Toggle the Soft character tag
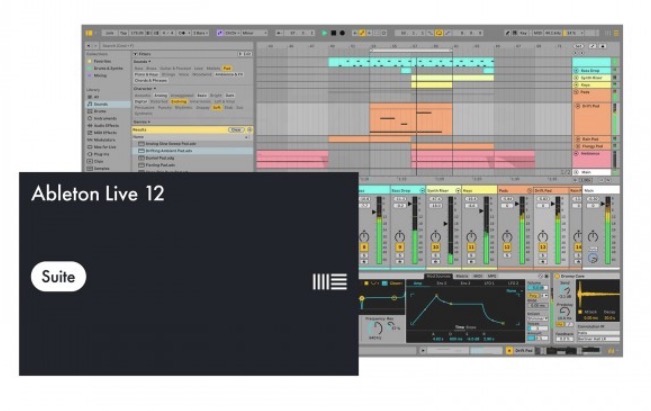 (x=217, y=108)
